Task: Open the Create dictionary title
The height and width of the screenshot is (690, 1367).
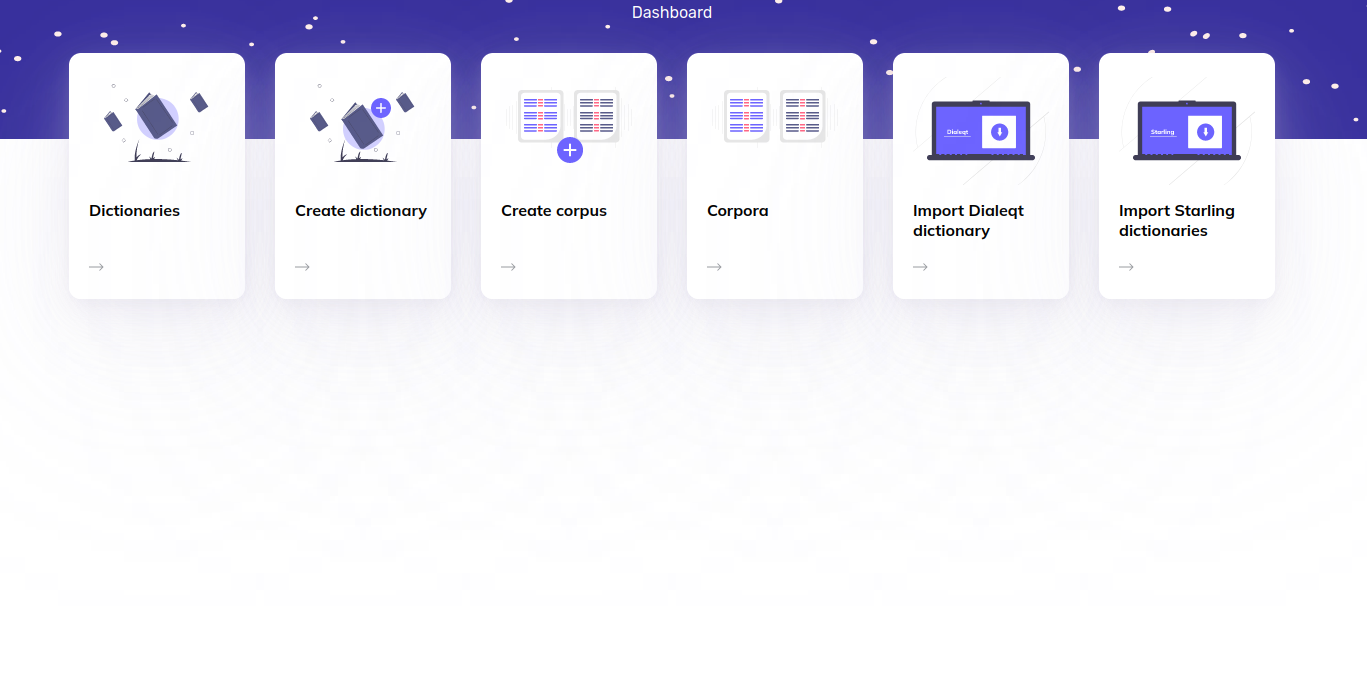Action: coord(361,211)
